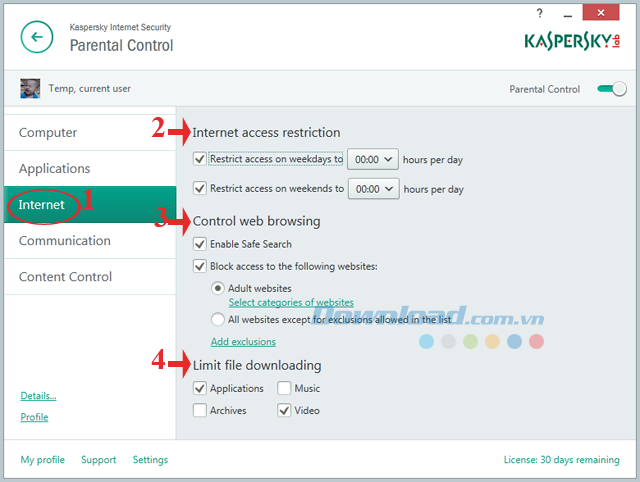
Task: Open My profile in the footer
Action: tap(42, 460)
